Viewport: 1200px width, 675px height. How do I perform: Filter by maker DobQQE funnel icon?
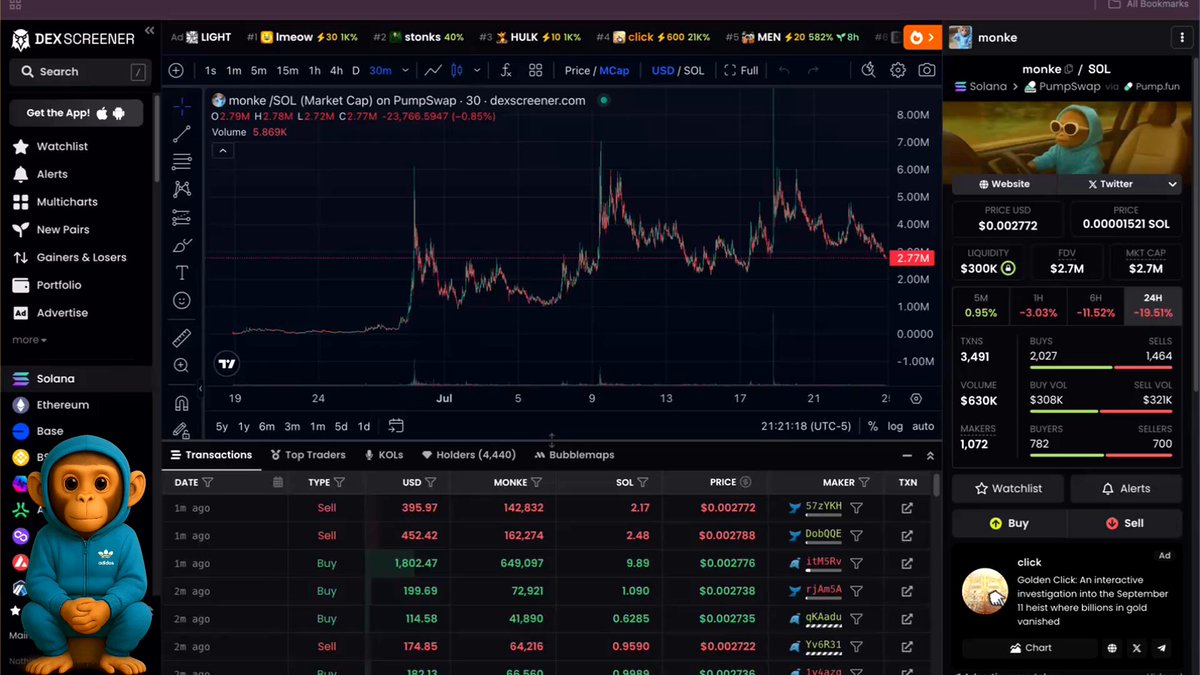[x=856, y=535]
